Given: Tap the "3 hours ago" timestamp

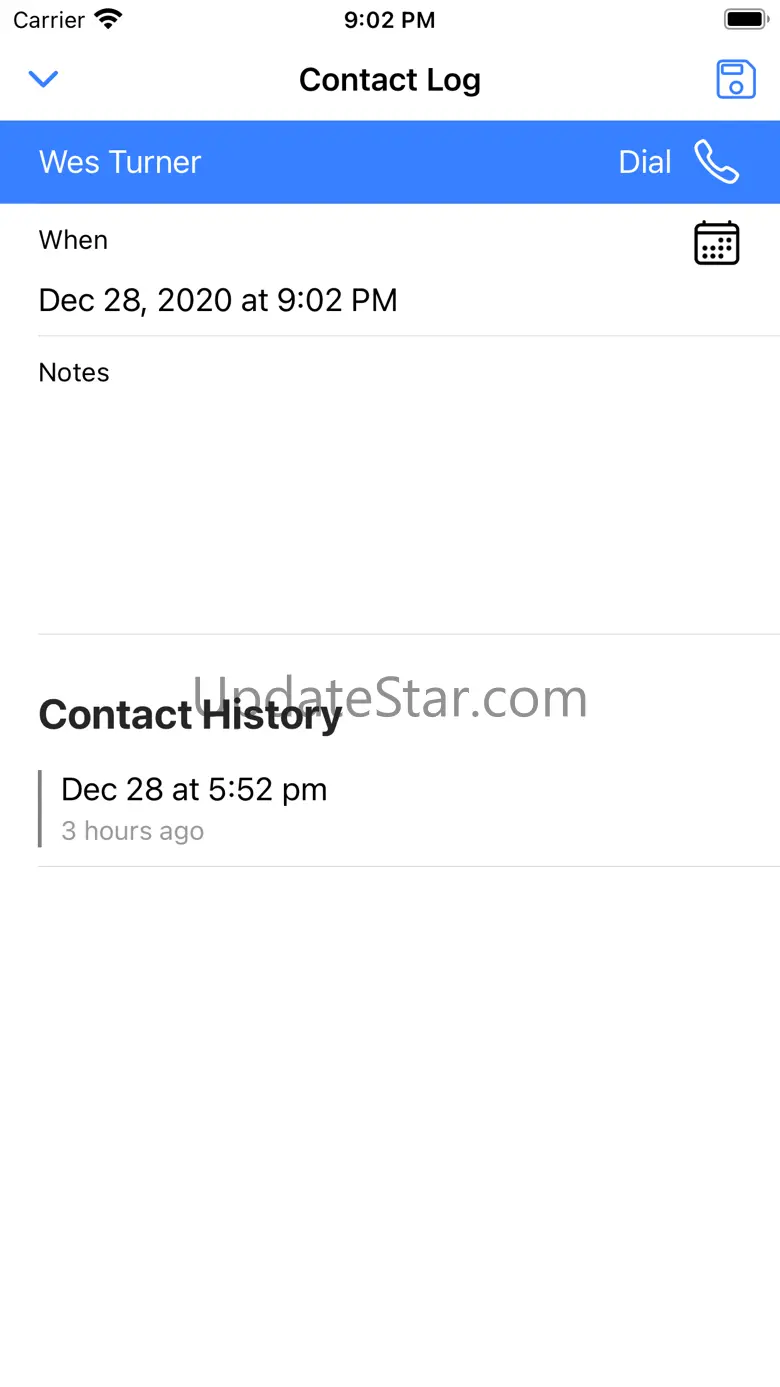Looking at the screenshot, I should pyautogui.click(x=133, y=832).
